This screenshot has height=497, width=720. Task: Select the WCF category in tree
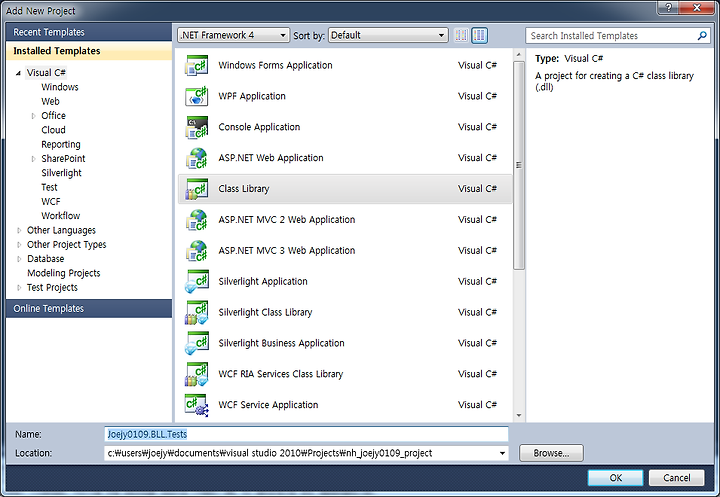(51, 202)
